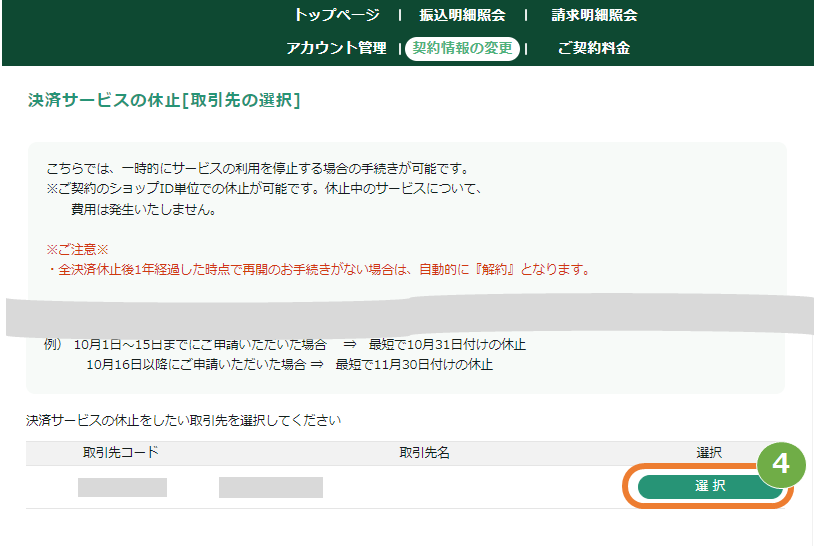Click the 取引先名 column header
Image resolution: width=814 pixels, height=546 pixels.
click(424, 453)
